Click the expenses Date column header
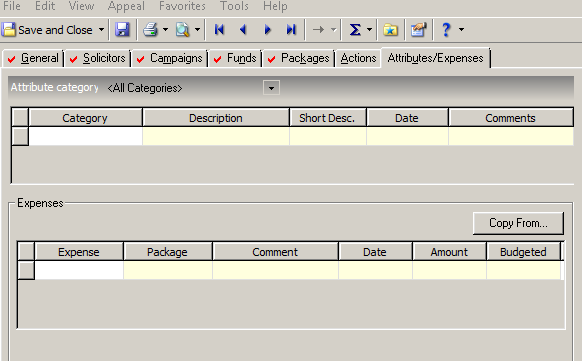Screen dimensions: 582x361 pos(375,252)
